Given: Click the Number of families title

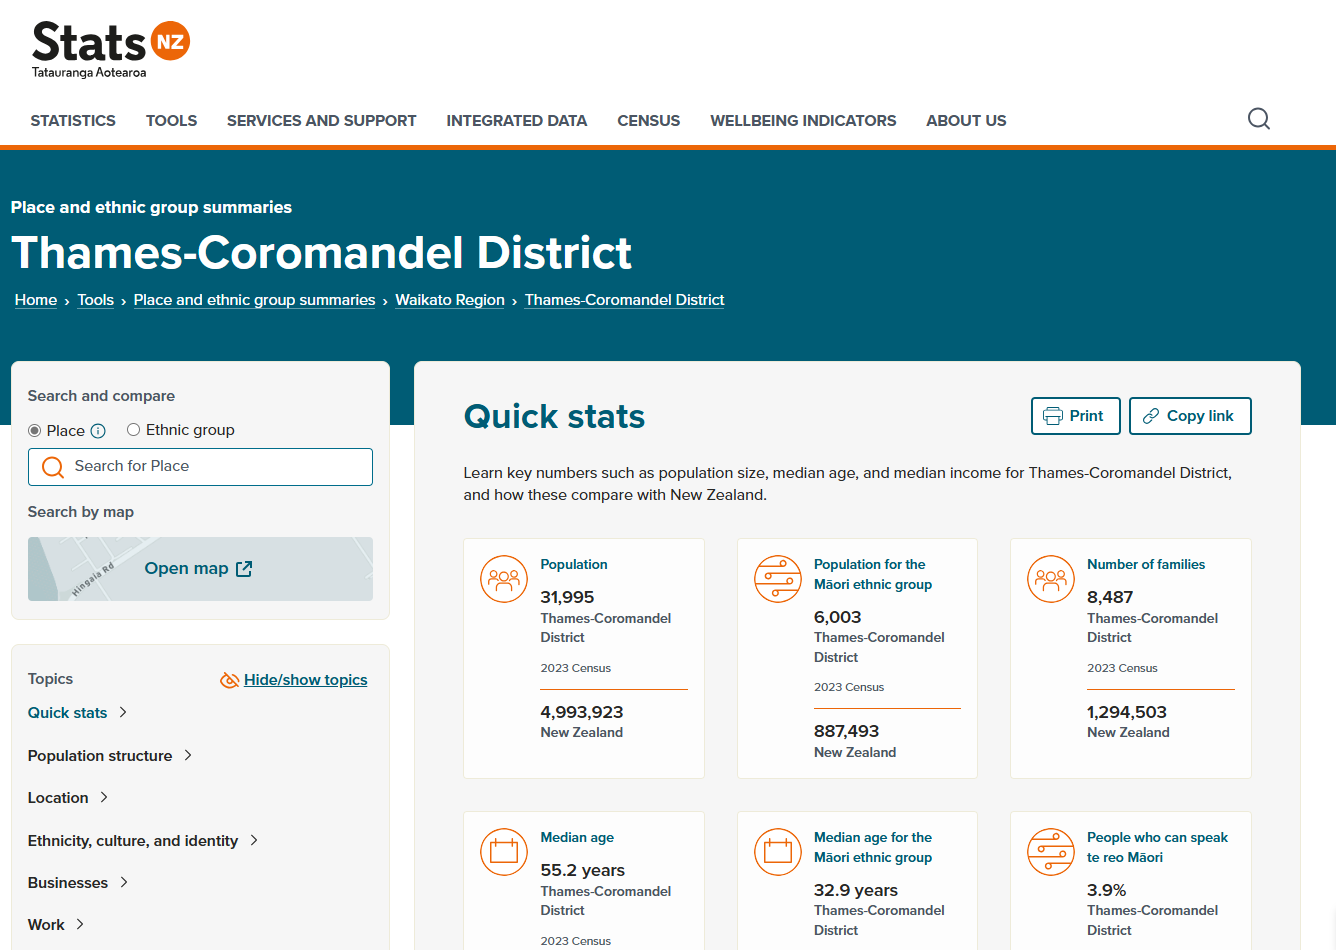Looking at the screenshot, I should [1146, 565].
